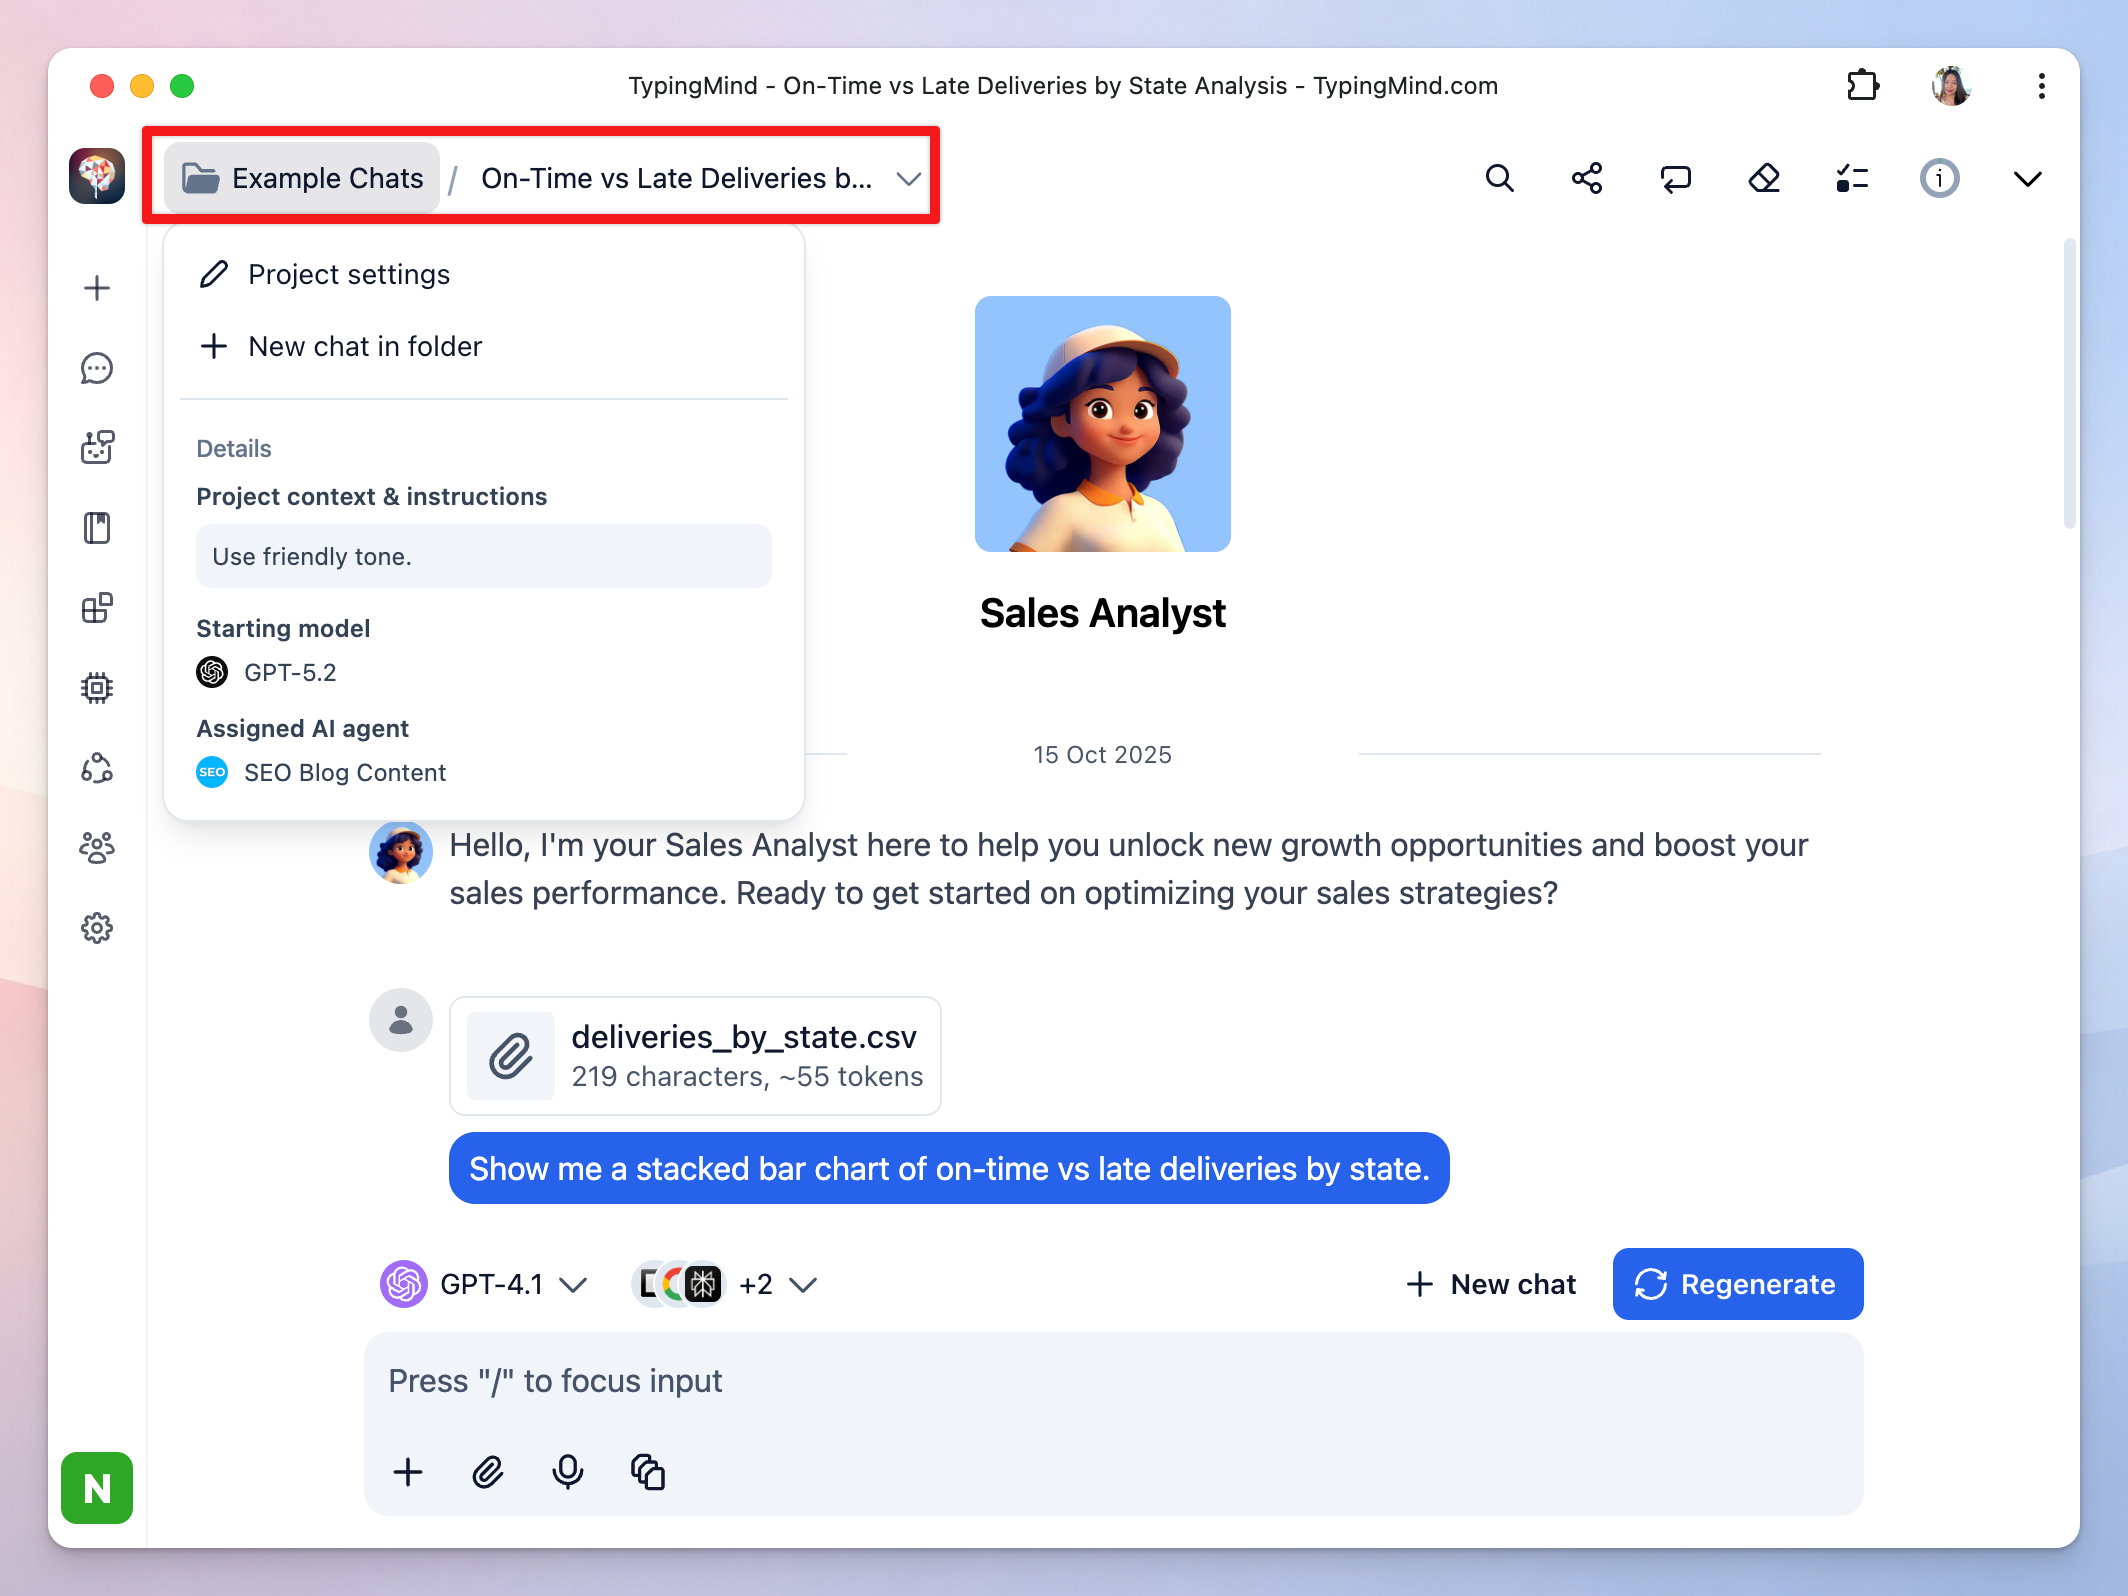The image size is (2128, 1596).
Task: Expand the +2 plugins dropdown
Action: coord(726,1284)
